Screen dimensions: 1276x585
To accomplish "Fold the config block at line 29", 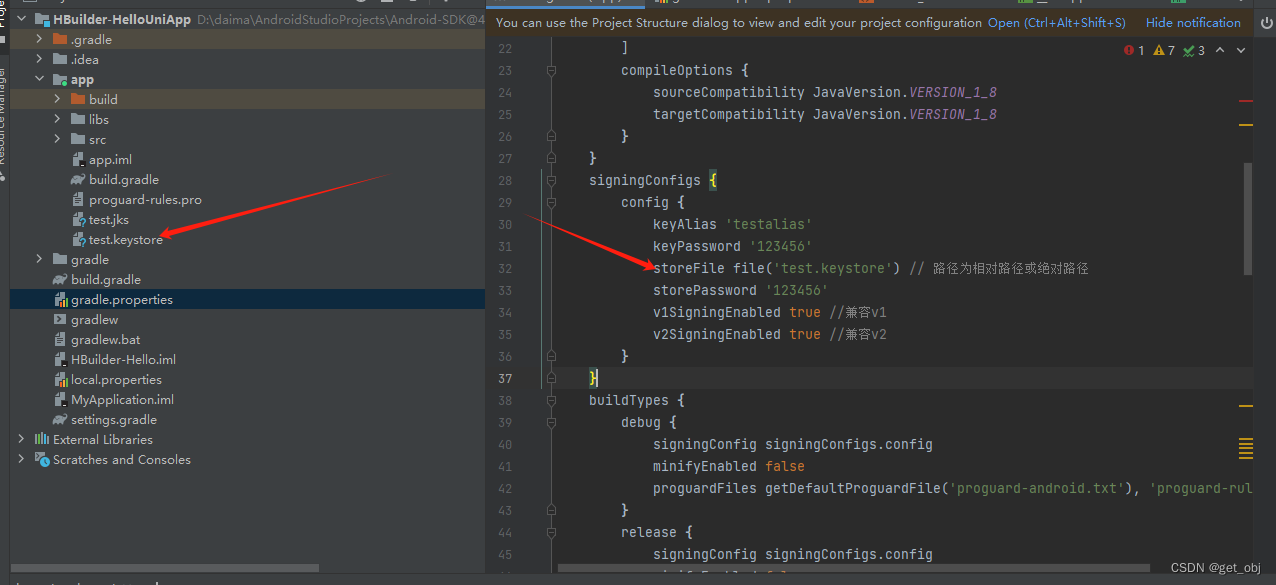I will tap(550, 202).
